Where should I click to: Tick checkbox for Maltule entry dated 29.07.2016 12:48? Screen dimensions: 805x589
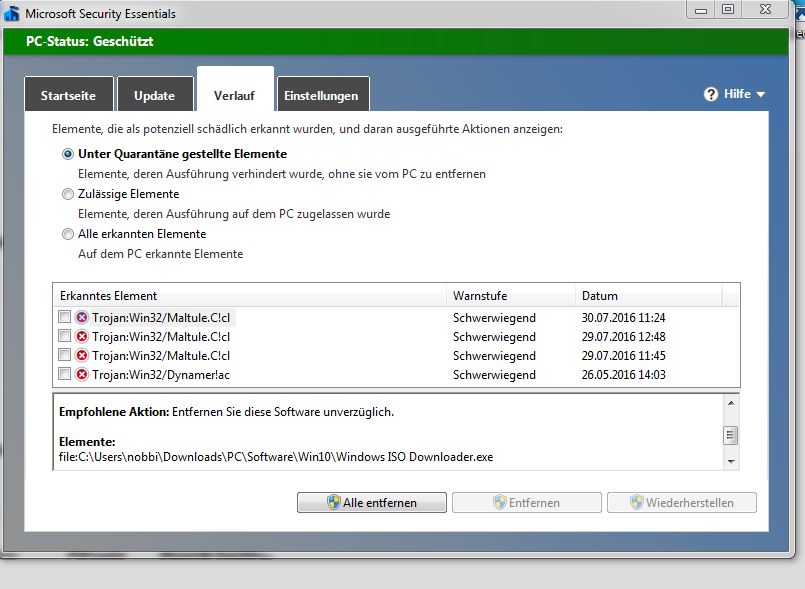(x=64, y=336)
